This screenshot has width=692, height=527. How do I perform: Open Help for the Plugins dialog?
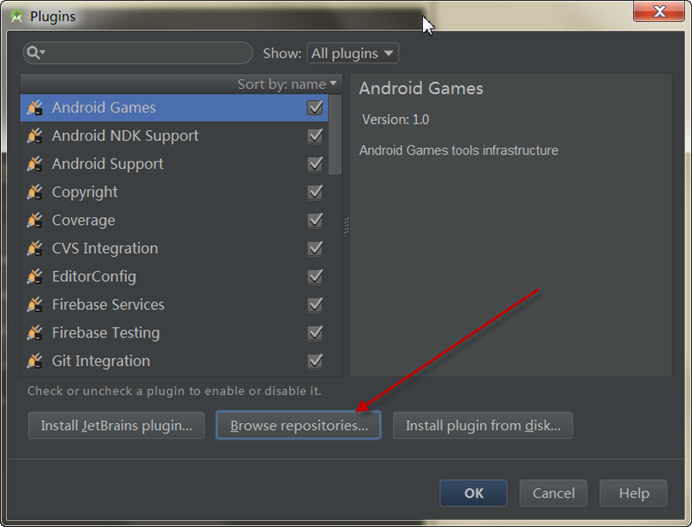click(x=633, y=493)
